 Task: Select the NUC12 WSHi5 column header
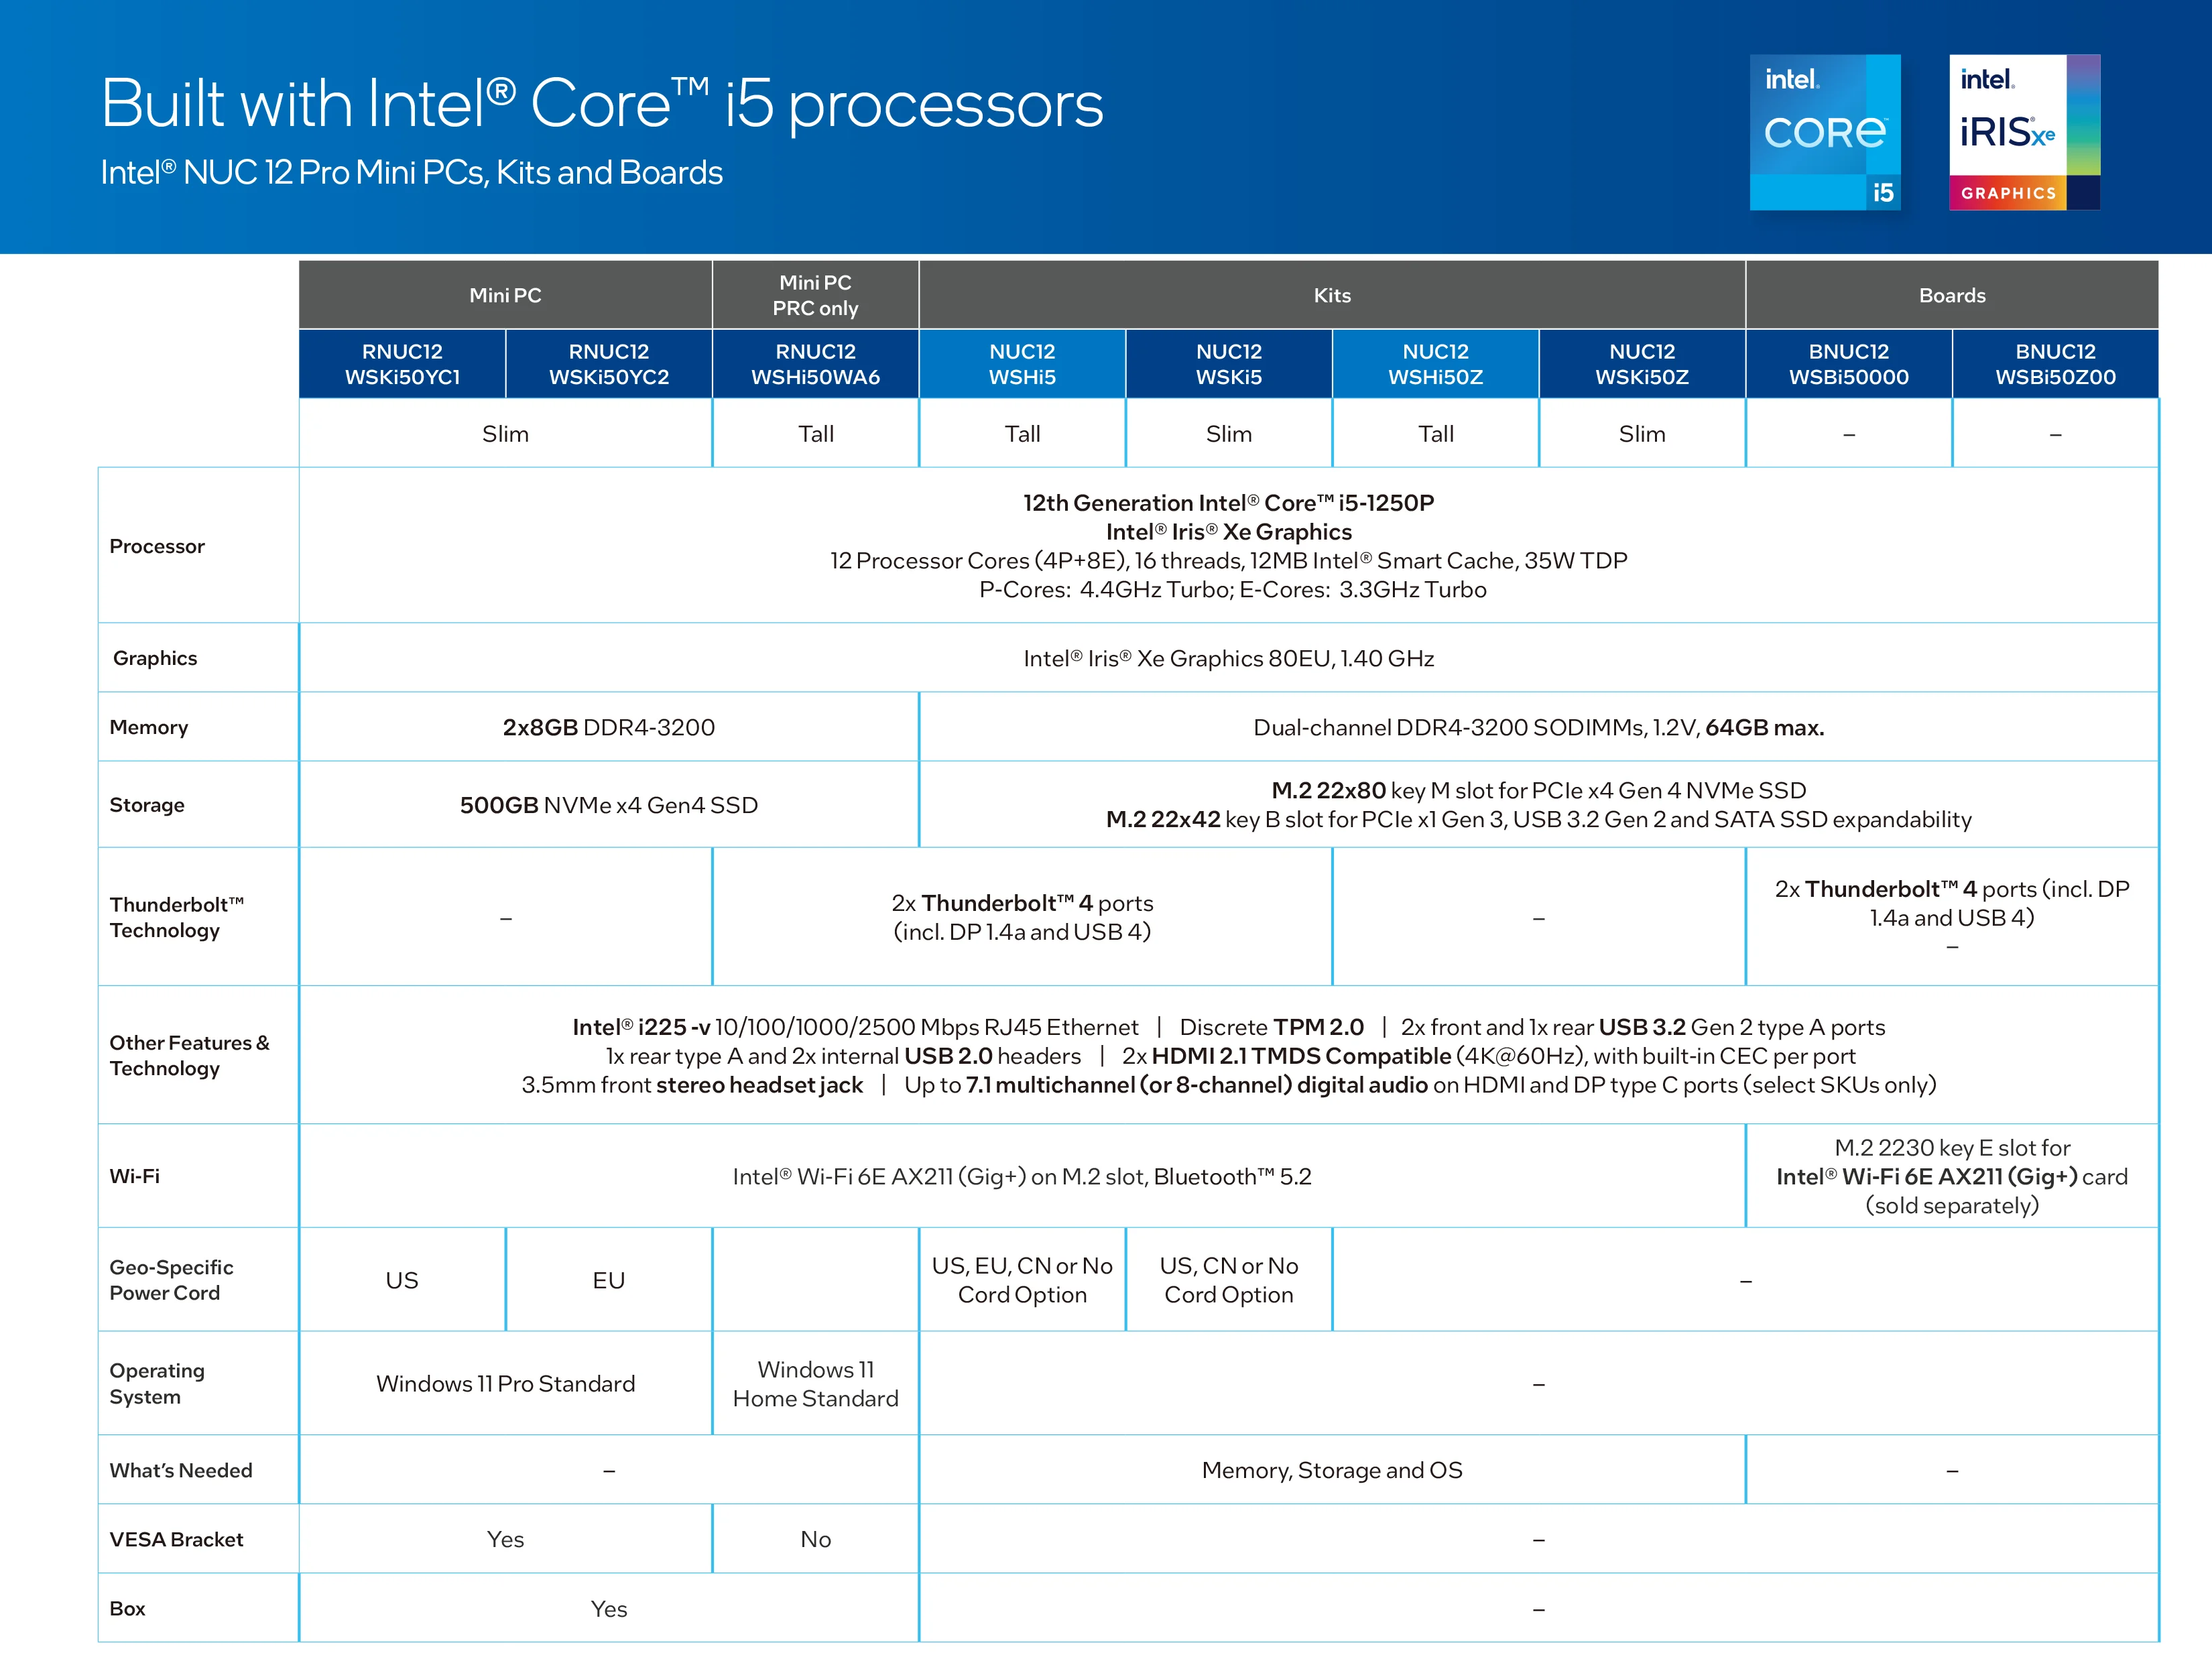tap(1021, 364)
